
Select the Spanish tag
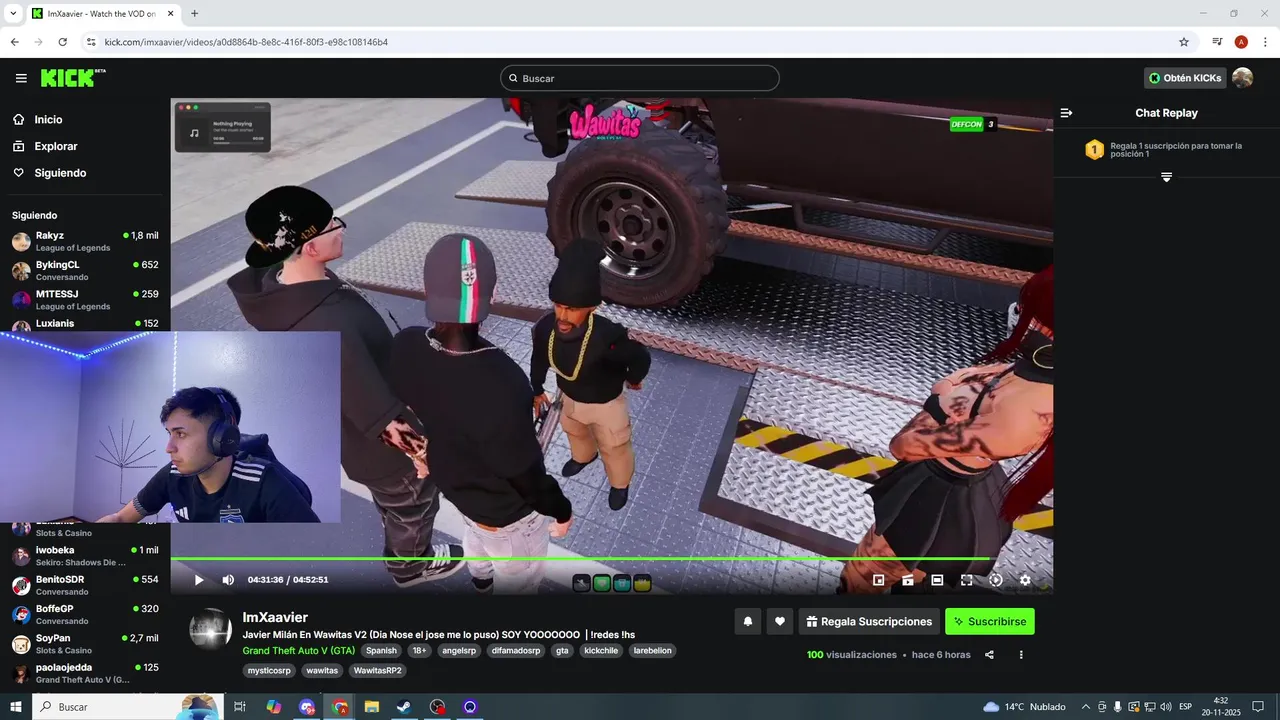pos(381,650)
